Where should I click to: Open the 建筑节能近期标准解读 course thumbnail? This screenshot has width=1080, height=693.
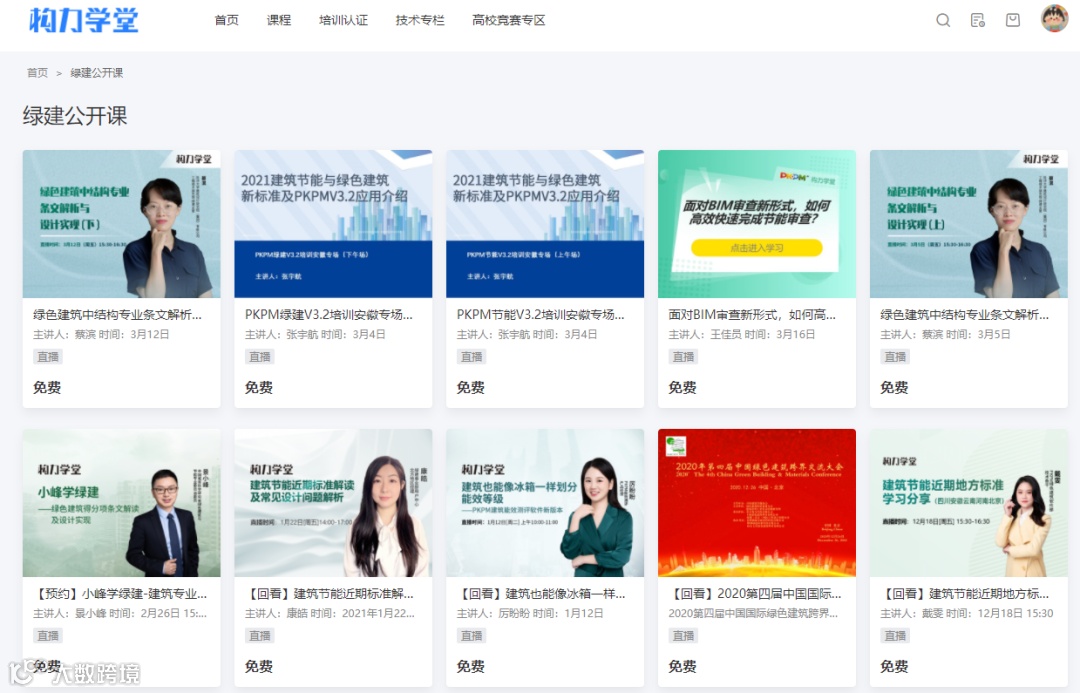(333, 503)
